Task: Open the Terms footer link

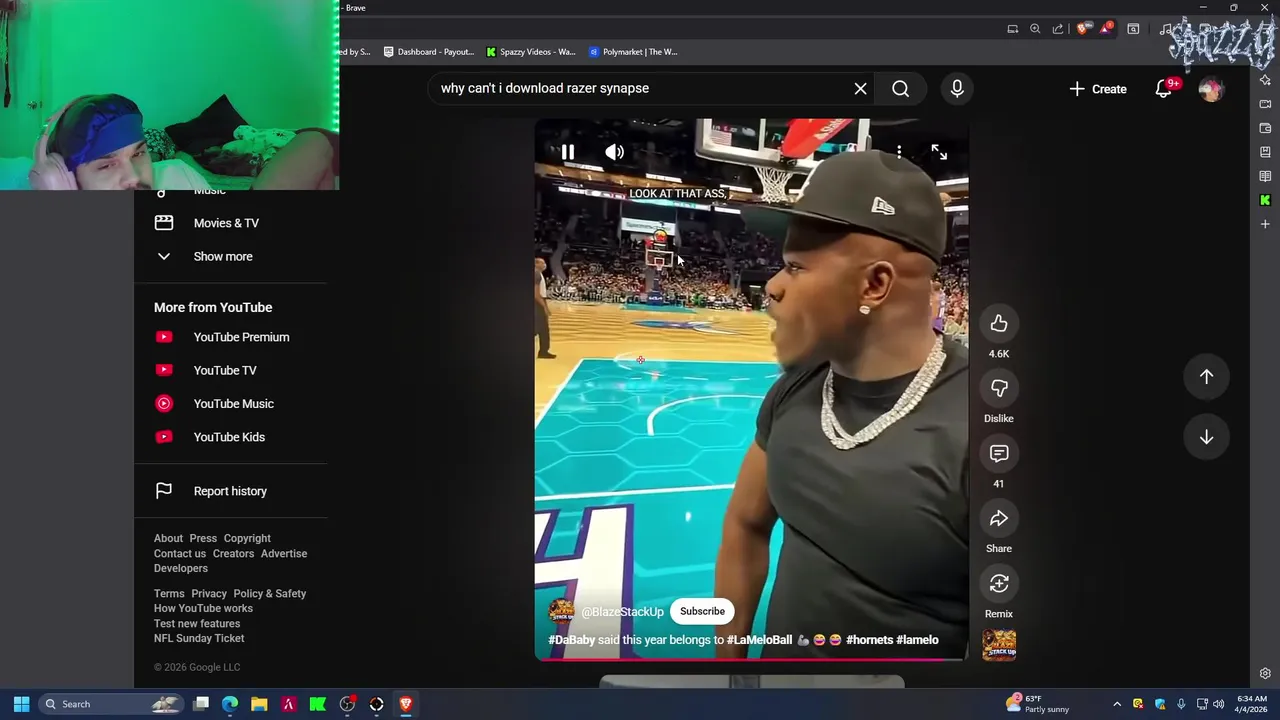Action: [169, 593]
